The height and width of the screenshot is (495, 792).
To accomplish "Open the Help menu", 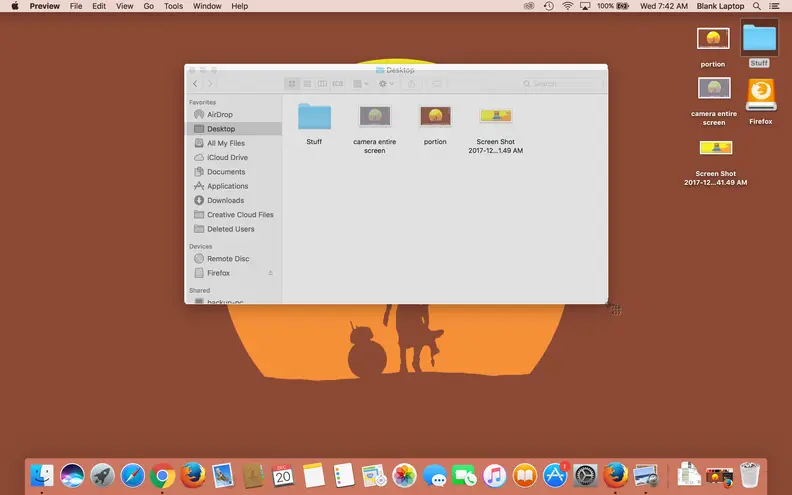I will tap(239, 6).
